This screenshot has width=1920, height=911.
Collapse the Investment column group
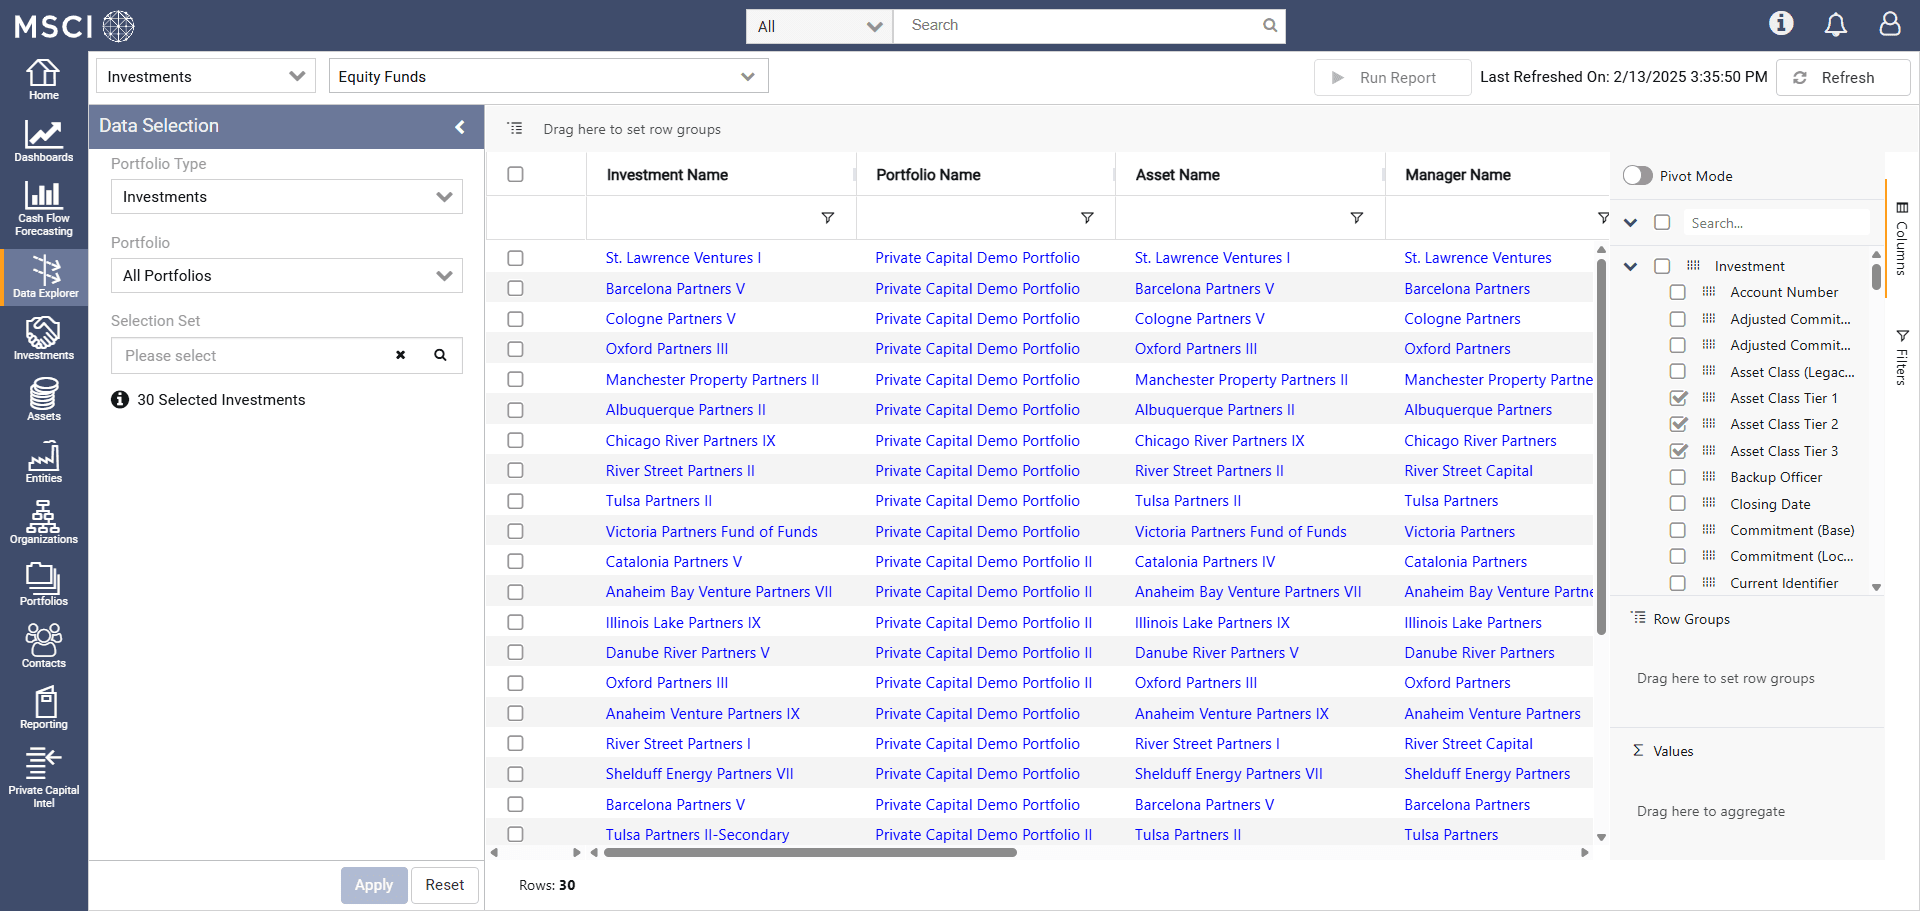[1630, 266]
